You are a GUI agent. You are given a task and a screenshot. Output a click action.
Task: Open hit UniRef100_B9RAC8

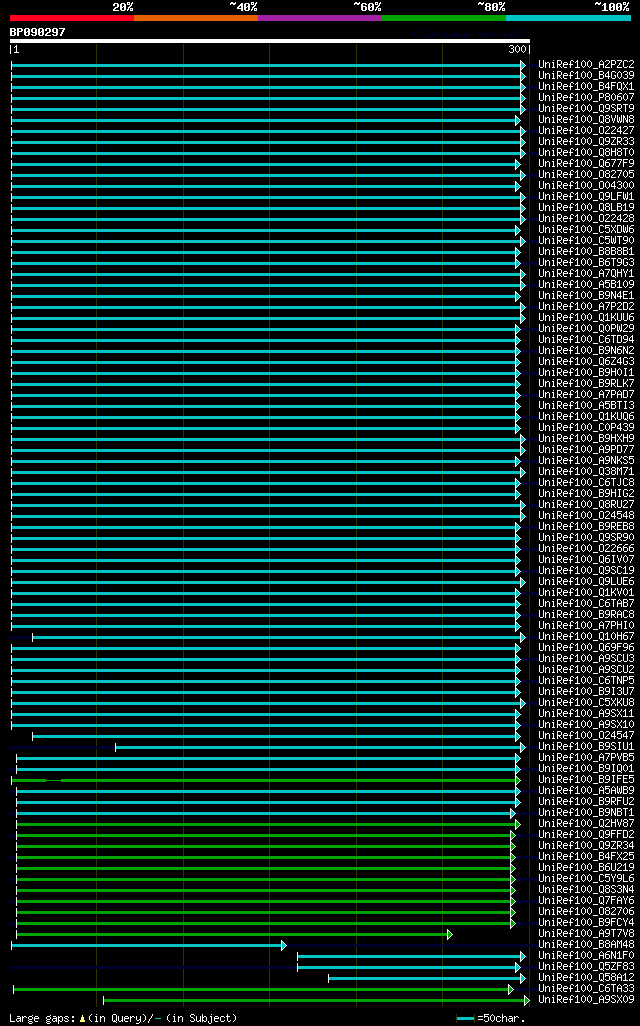pos(586,614)
